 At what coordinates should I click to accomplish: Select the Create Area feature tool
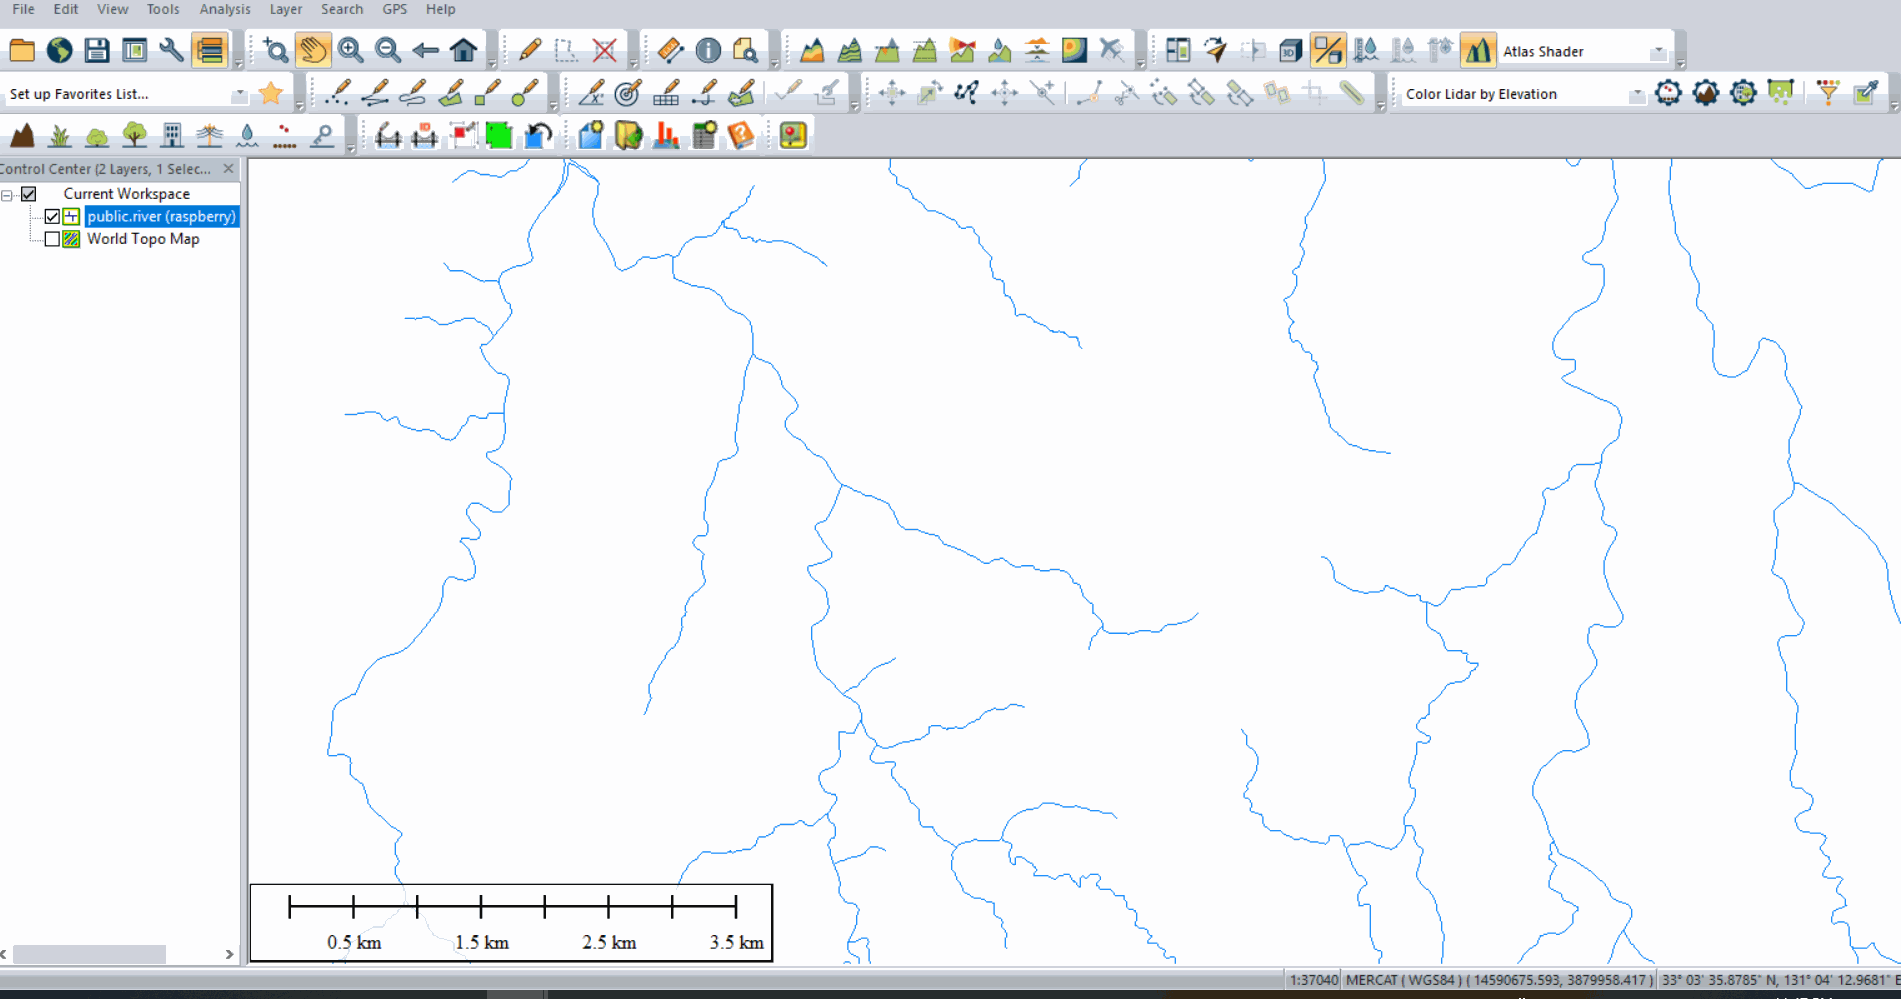point(451,93)
